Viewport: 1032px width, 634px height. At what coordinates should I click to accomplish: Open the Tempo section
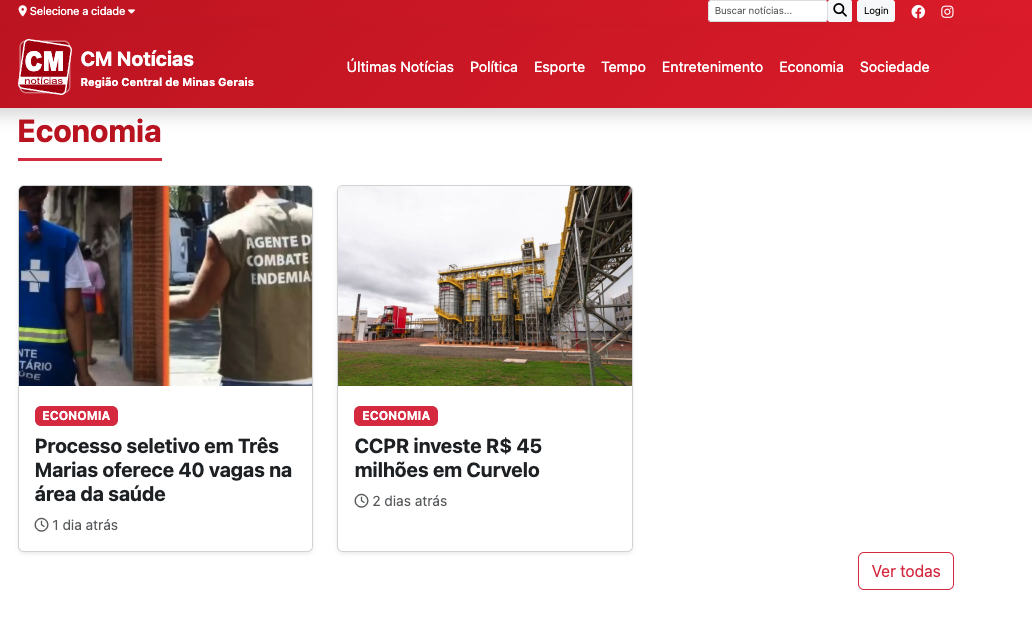point(623,67)
